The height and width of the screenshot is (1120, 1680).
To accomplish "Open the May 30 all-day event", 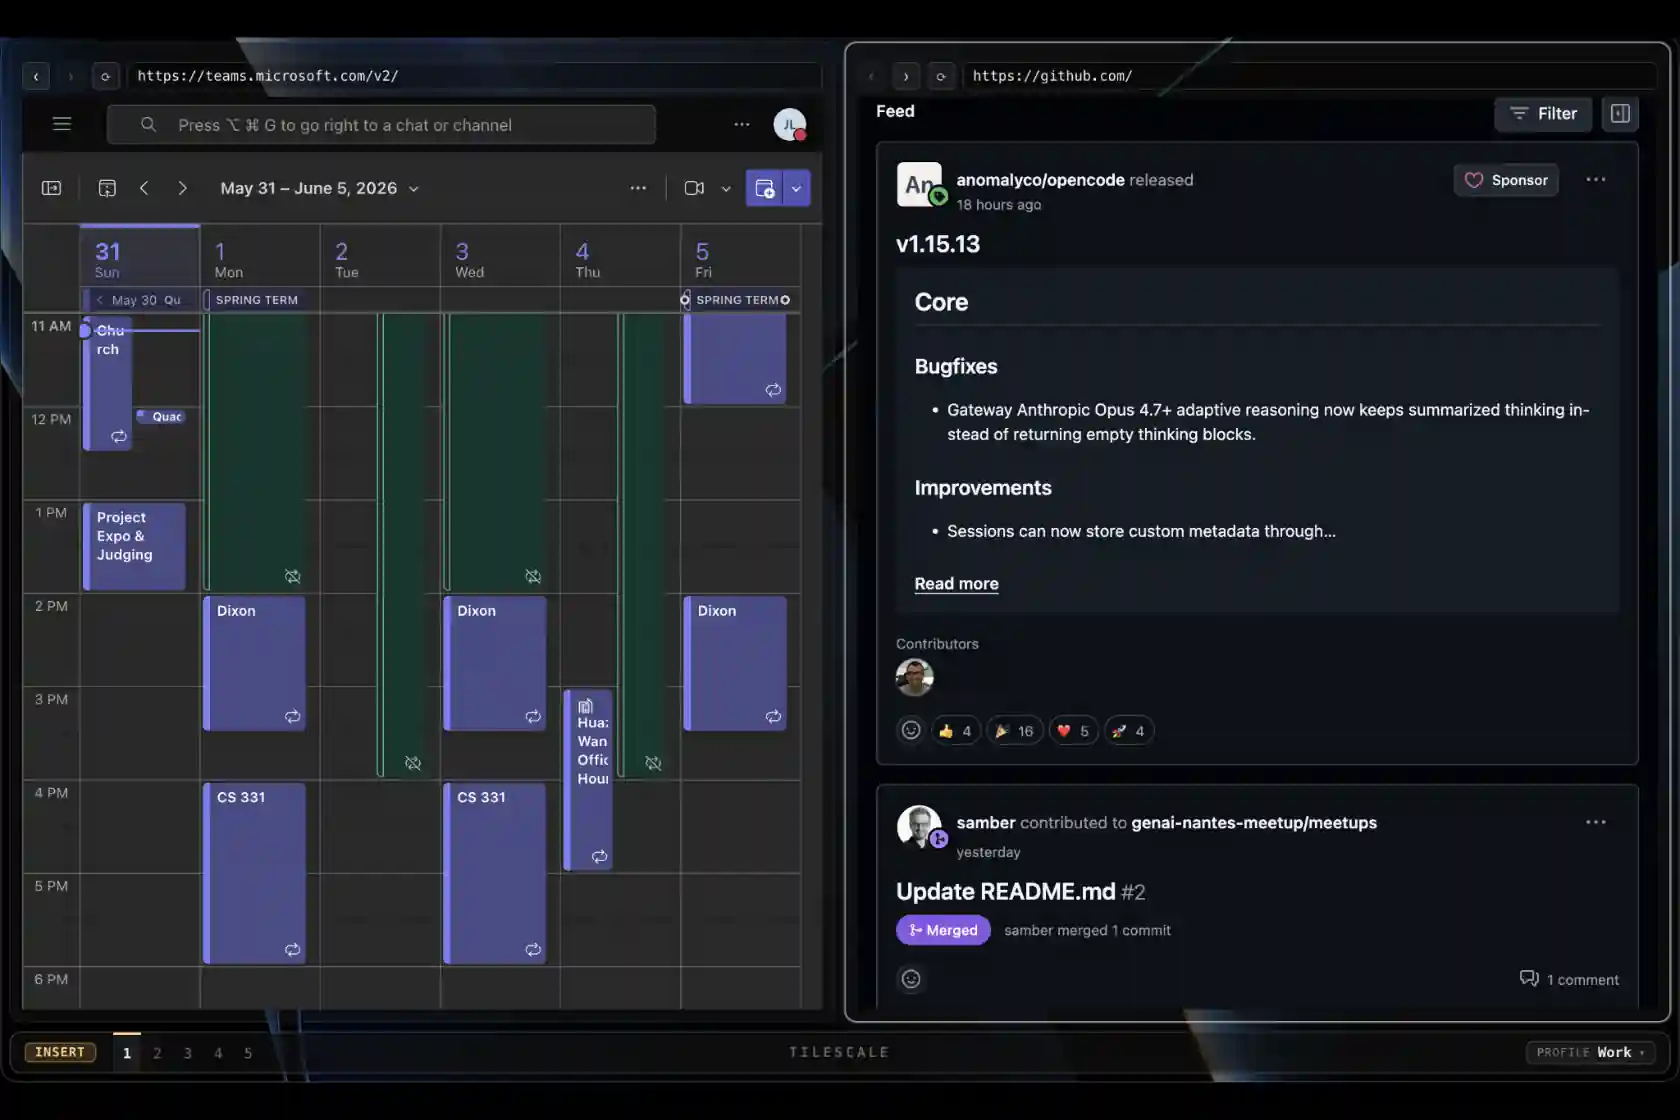I will 140,300.
